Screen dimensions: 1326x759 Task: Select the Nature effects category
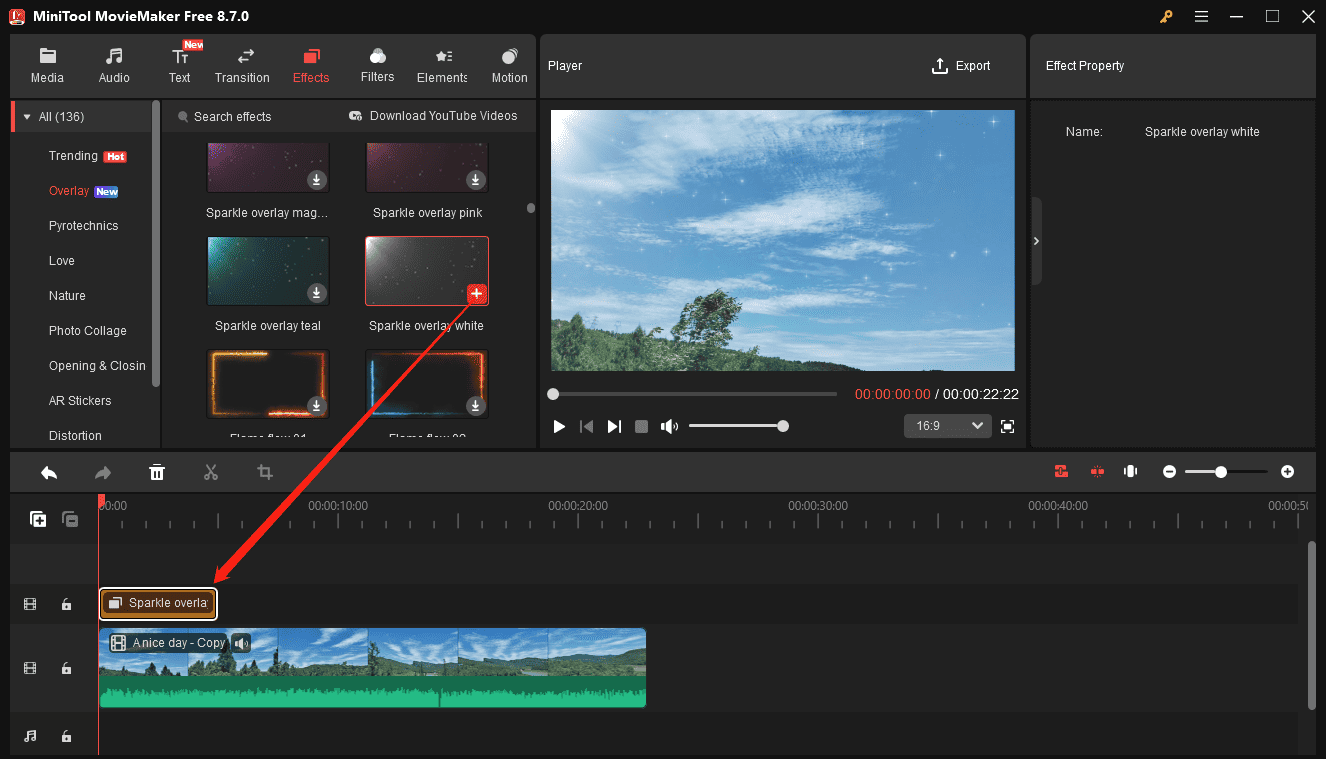[x=67, y=296]
